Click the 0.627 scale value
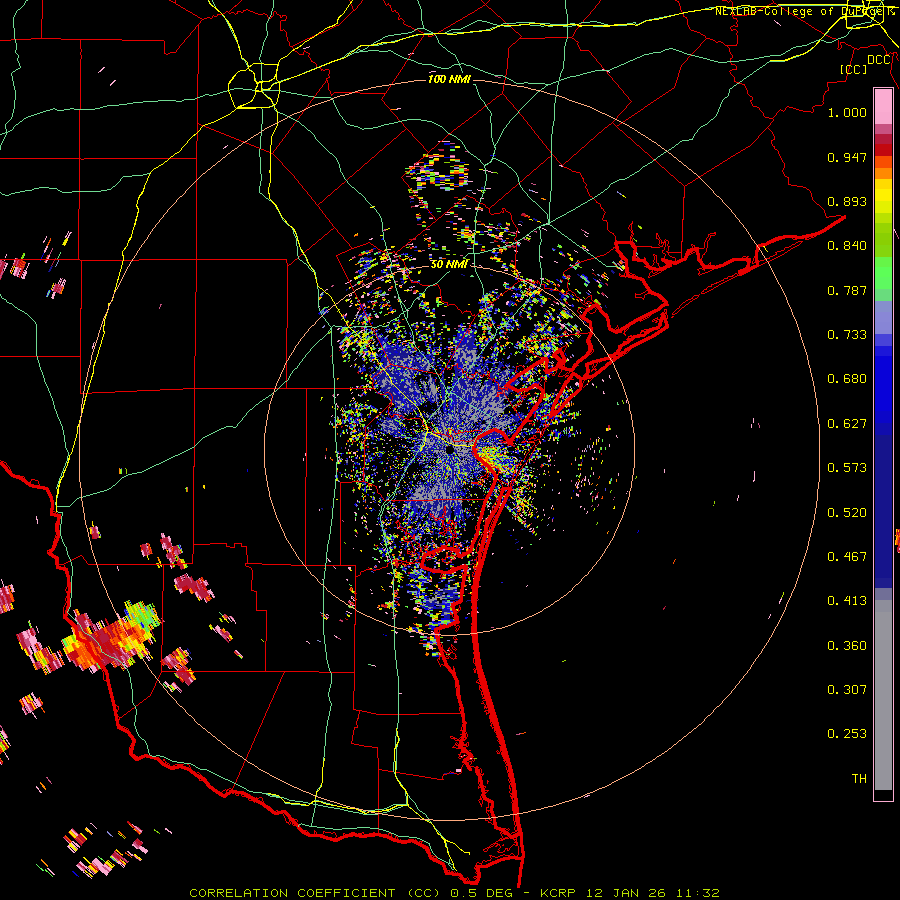Viewport: 900px width, 900px height. pyautogui.click(x=847, y=424)
